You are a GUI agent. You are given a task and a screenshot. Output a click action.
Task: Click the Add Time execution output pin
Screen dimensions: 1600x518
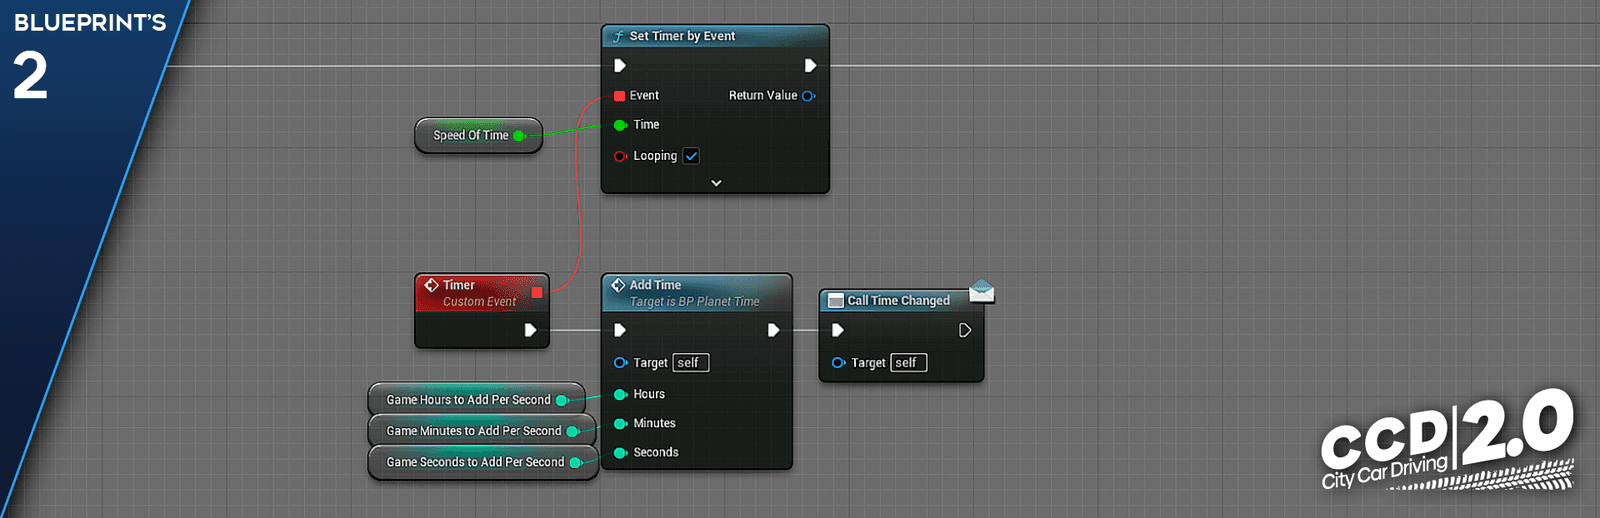click(773, 330)
